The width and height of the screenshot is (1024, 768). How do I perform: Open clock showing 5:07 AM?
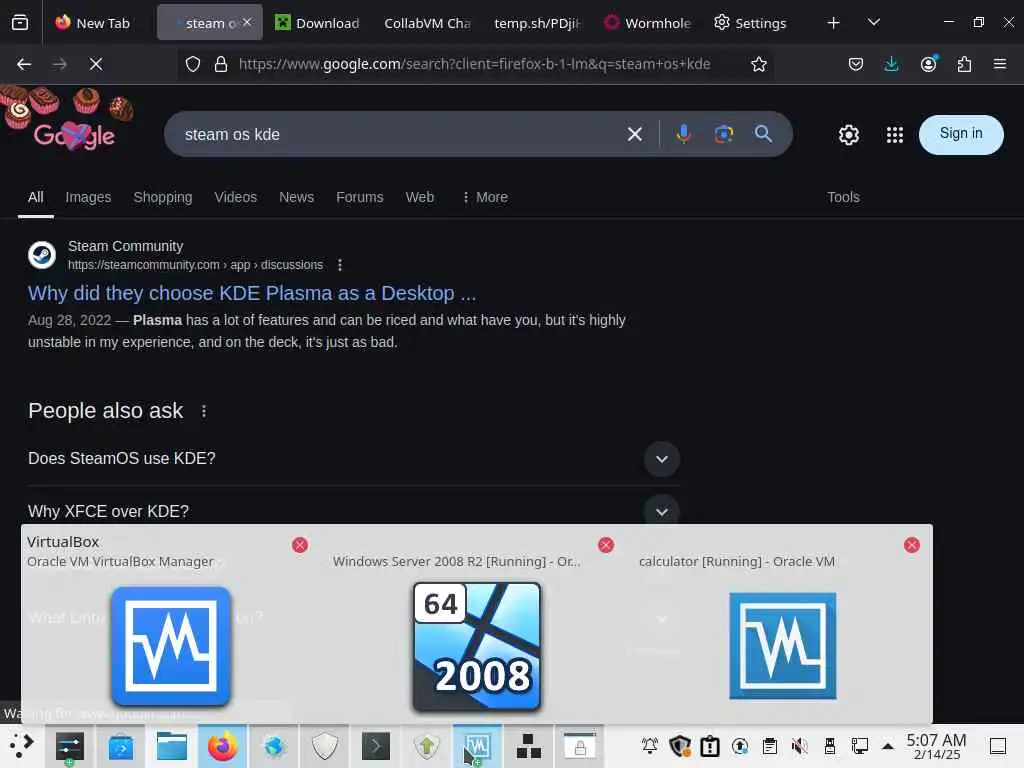point(936,746)
